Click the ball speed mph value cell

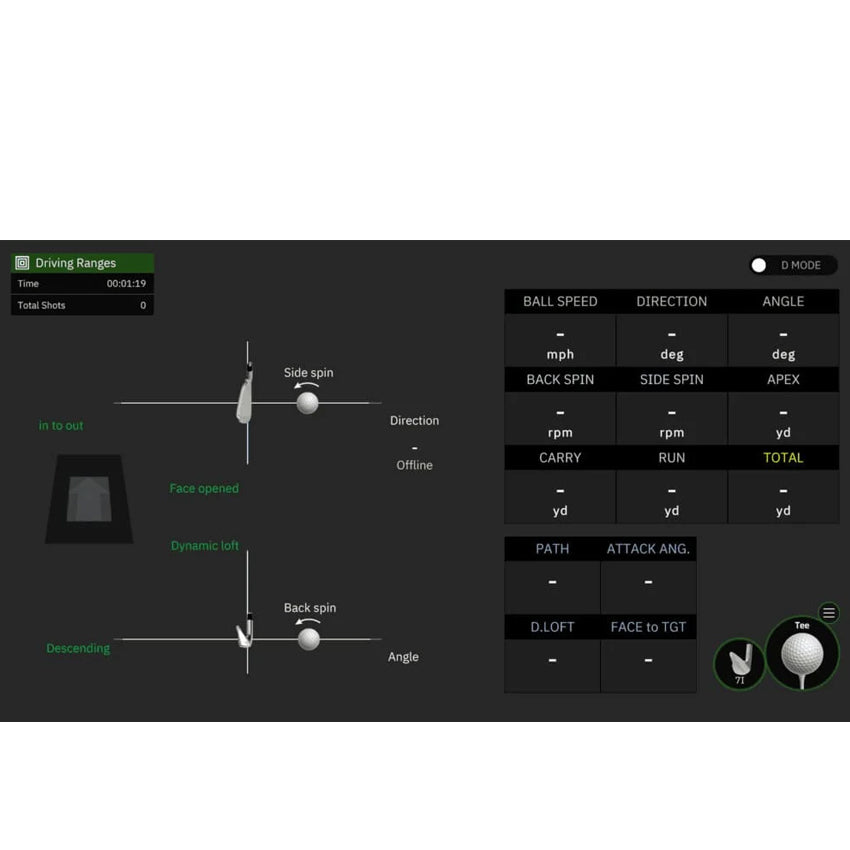point(560,341)
